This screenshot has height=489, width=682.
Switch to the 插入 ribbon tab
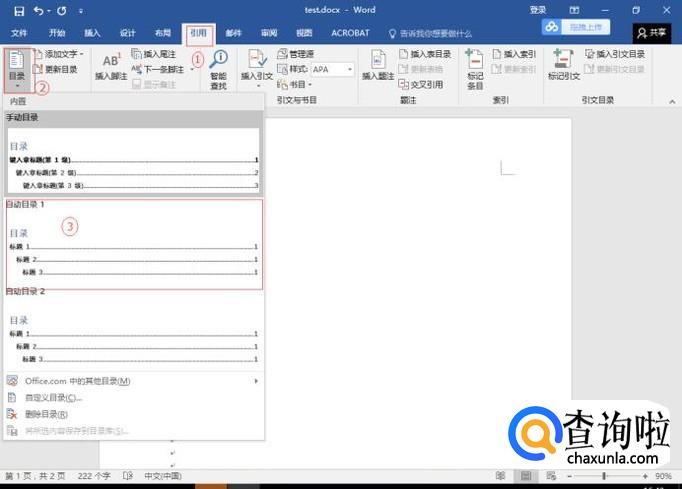coord(92,33)
